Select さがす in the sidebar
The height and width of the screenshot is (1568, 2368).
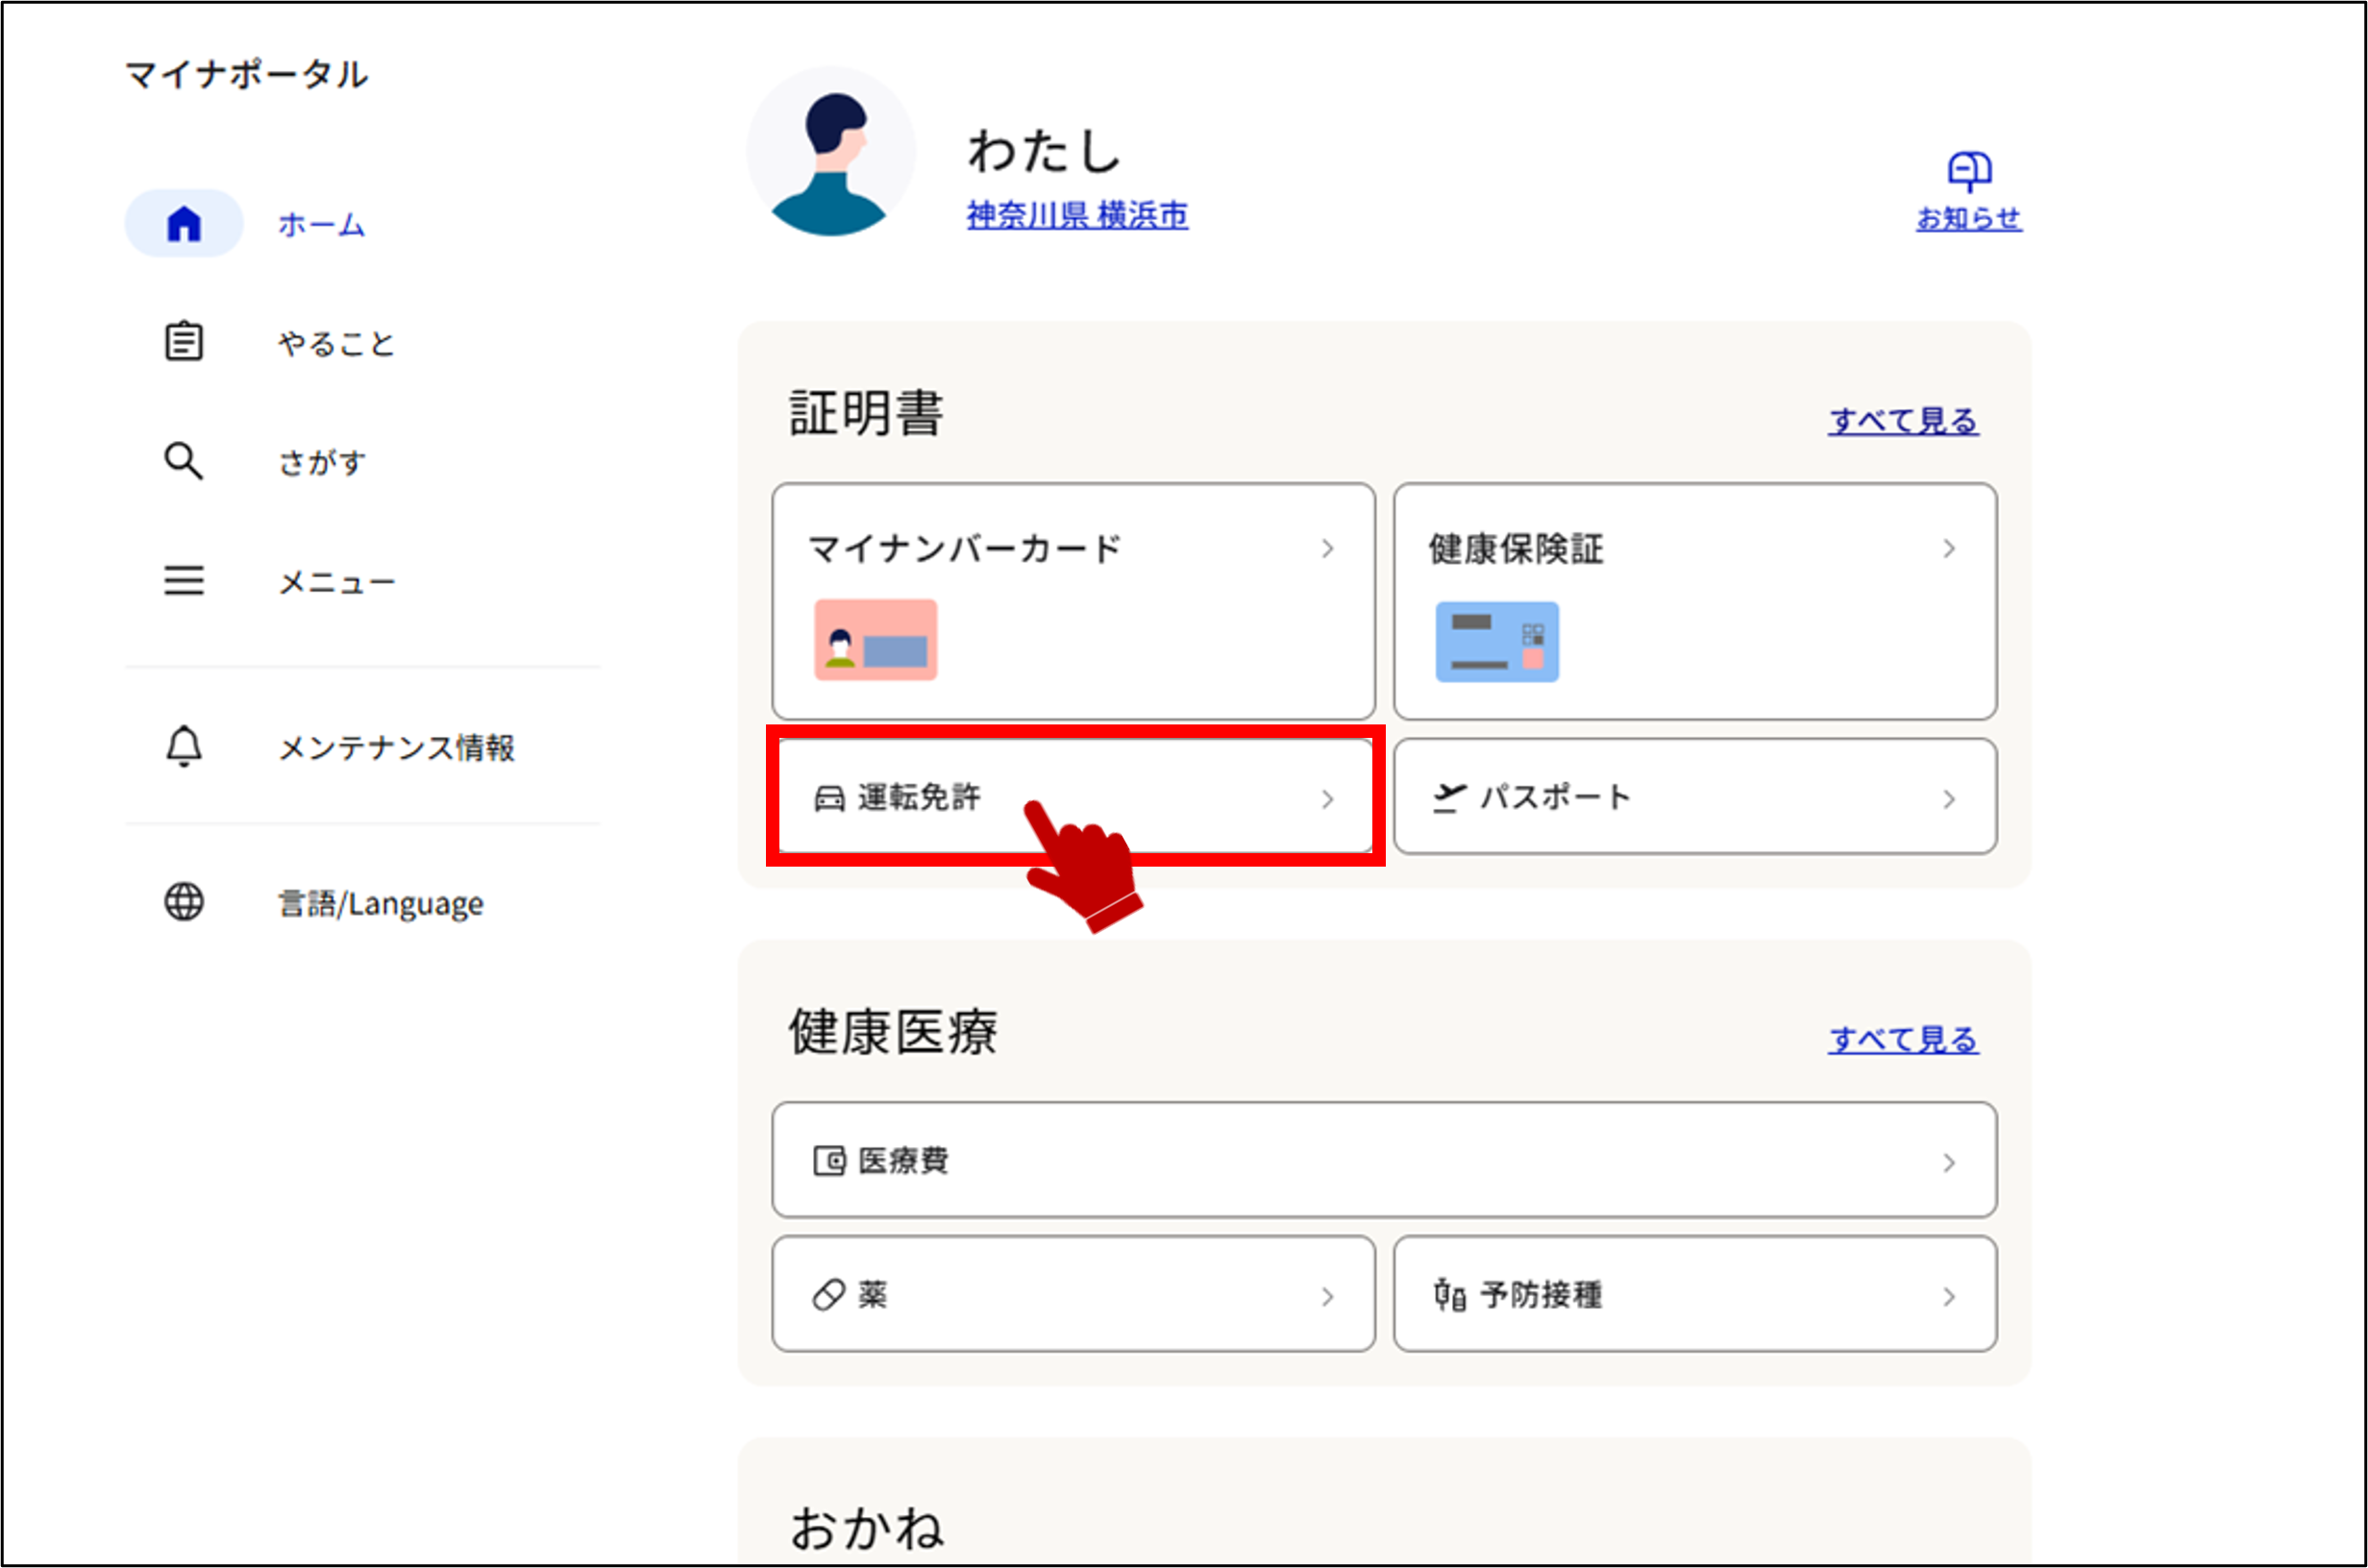tap(321, 462)
